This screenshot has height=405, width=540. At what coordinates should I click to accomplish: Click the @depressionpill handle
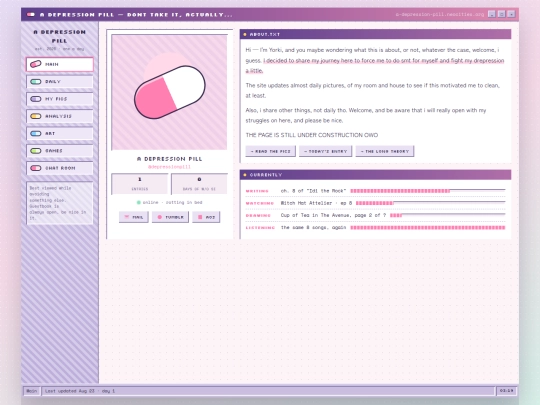point(169,167)
